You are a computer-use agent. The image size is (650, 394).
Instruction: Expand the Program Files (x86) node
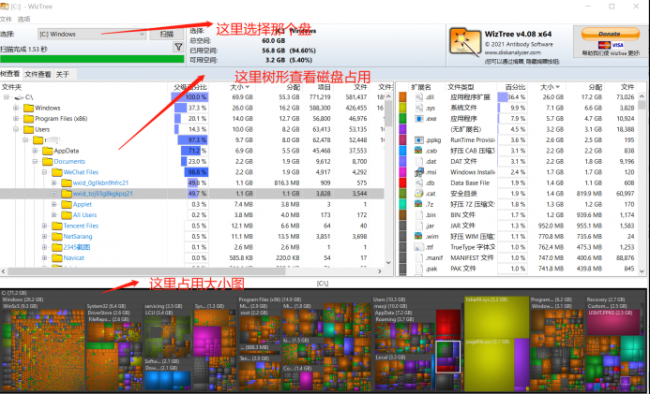(16, 119)
